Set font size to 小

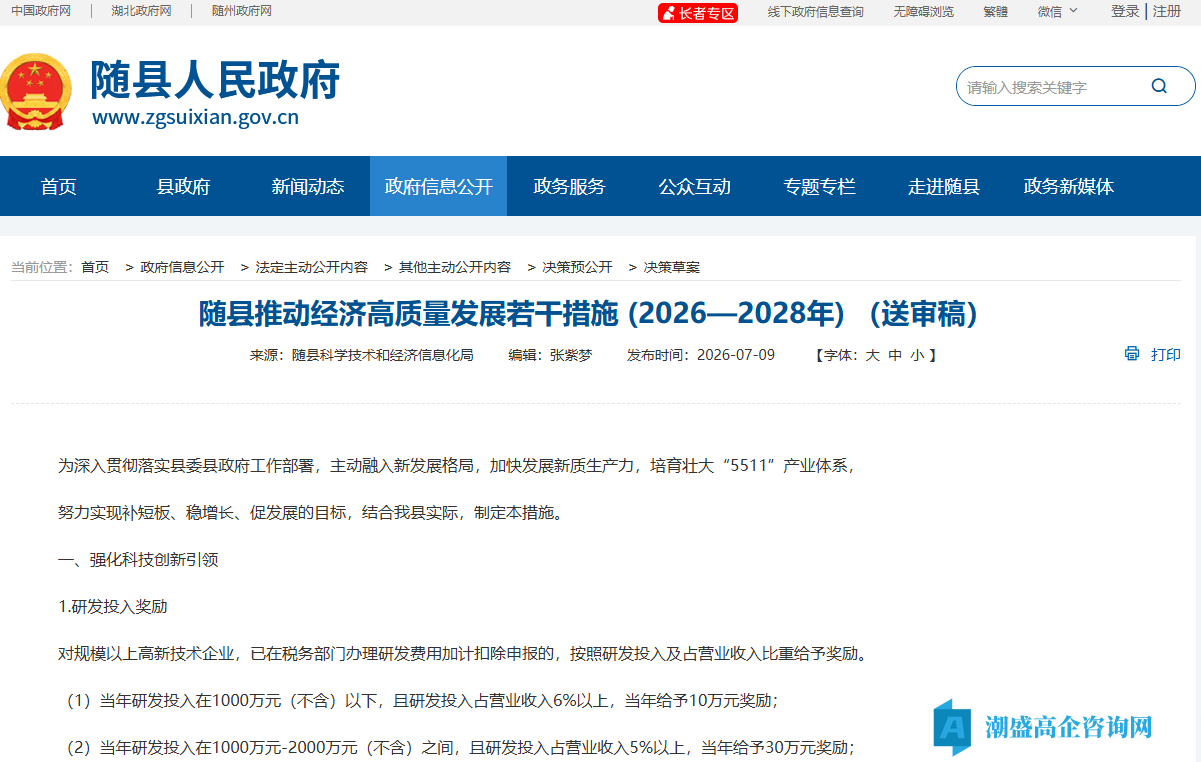tap(917, 355)
